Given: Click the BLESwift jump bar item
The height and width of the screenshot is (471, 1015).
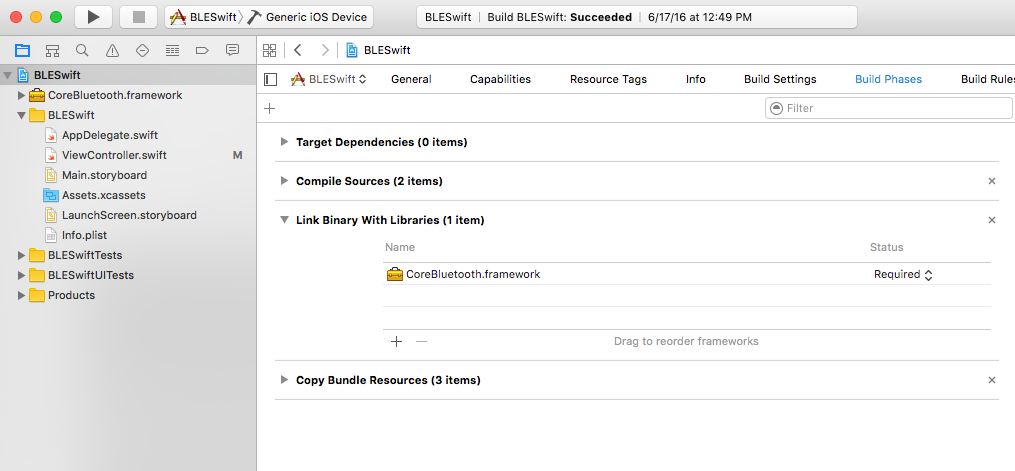Looking at the screenshot, I should (379, 50).
